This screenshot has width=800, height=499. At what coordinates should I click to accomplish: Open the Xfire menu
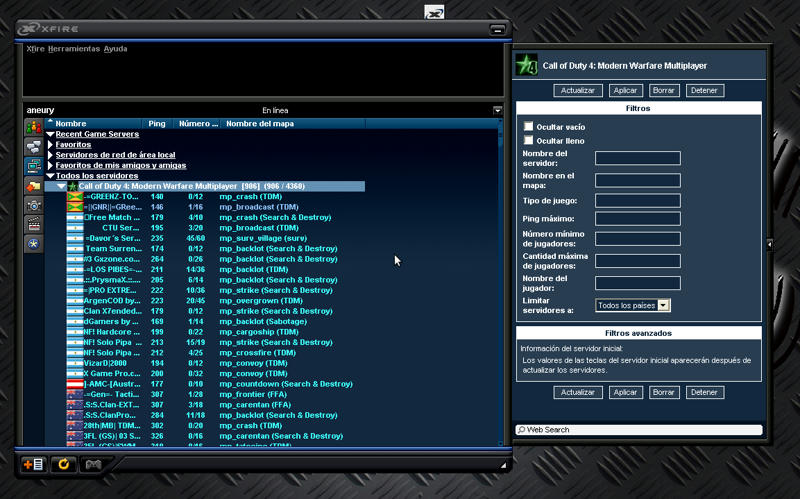pyautogui.click(x=35, y=48)
